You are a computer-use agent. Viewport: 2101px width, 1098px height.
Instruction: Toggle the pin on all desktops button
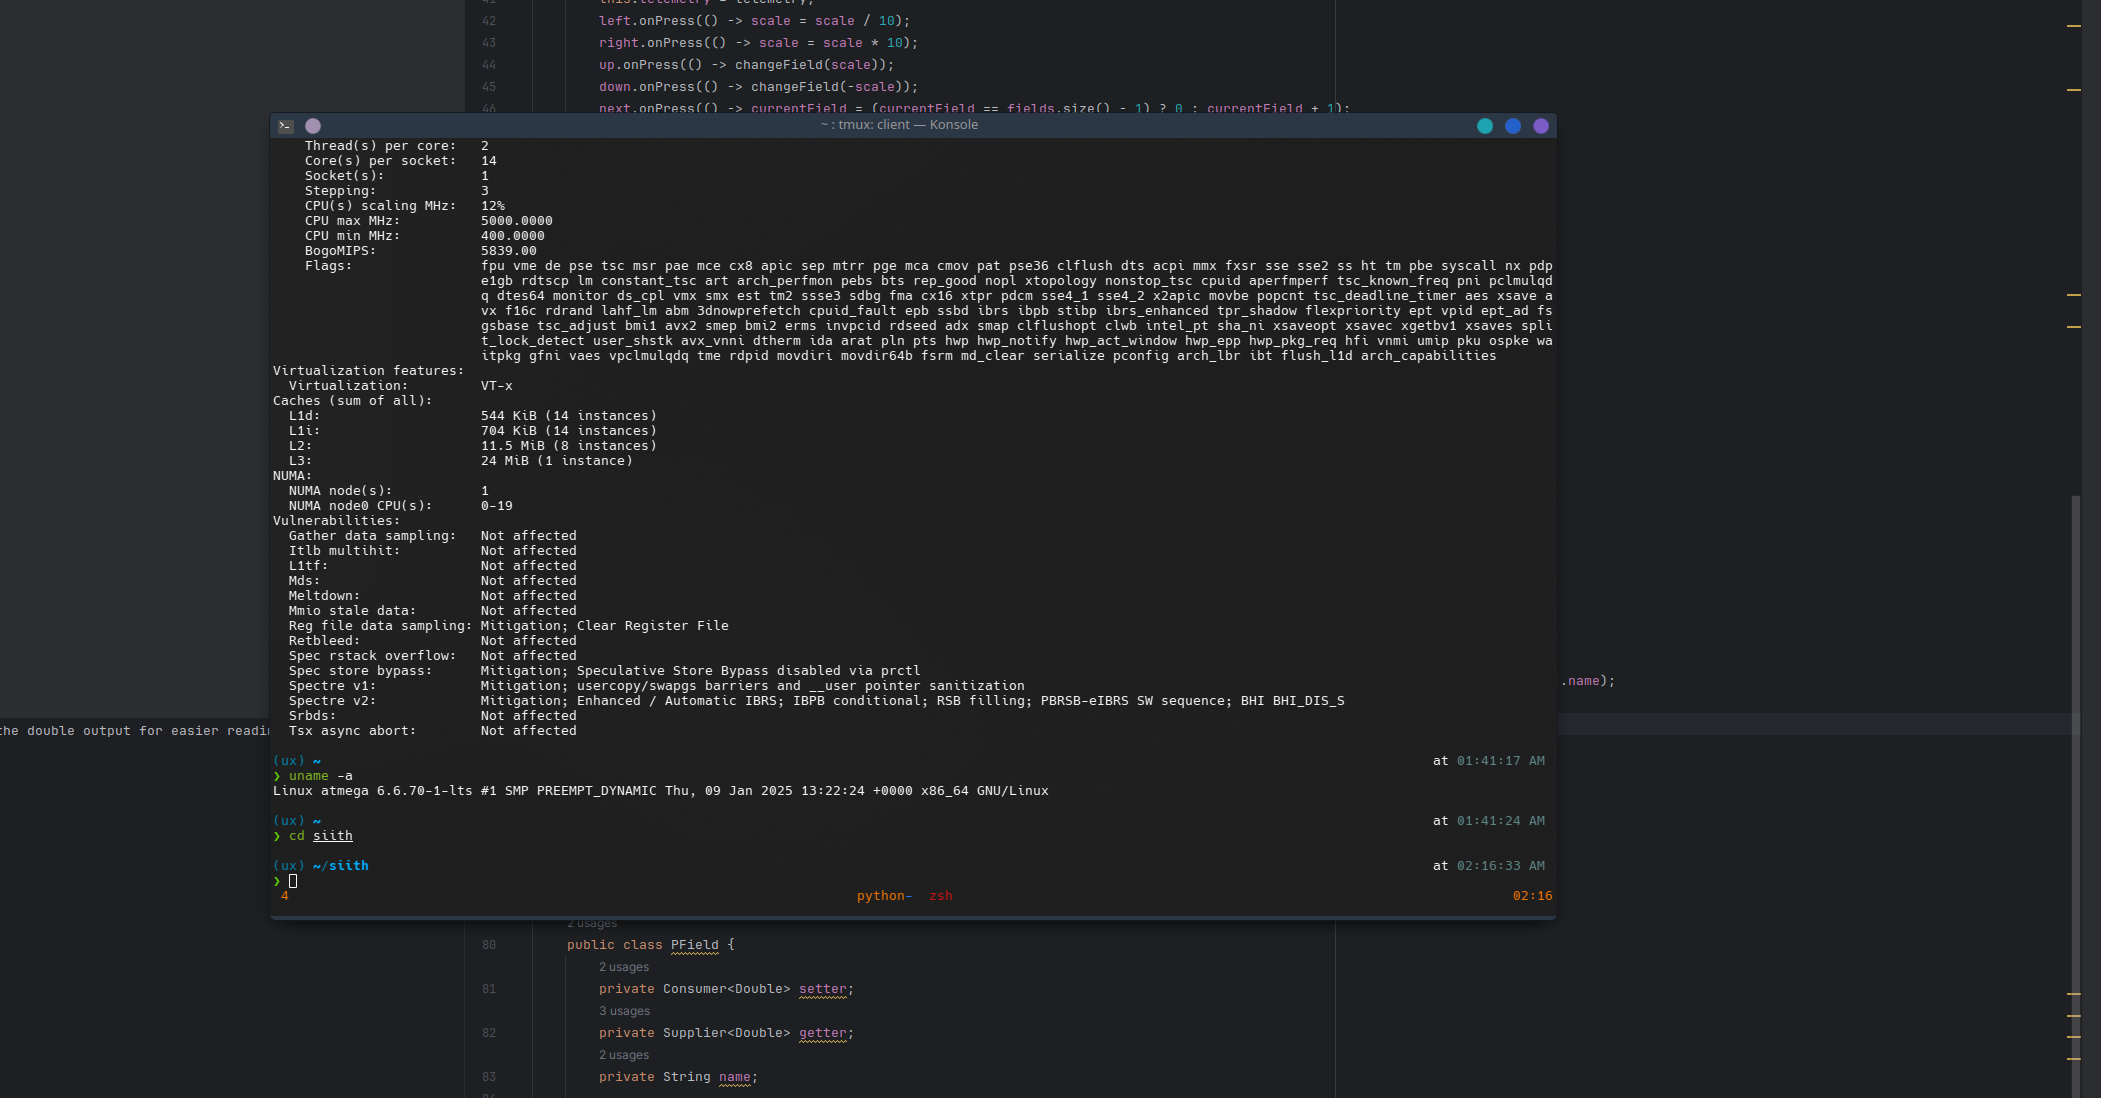pos(313,126)
